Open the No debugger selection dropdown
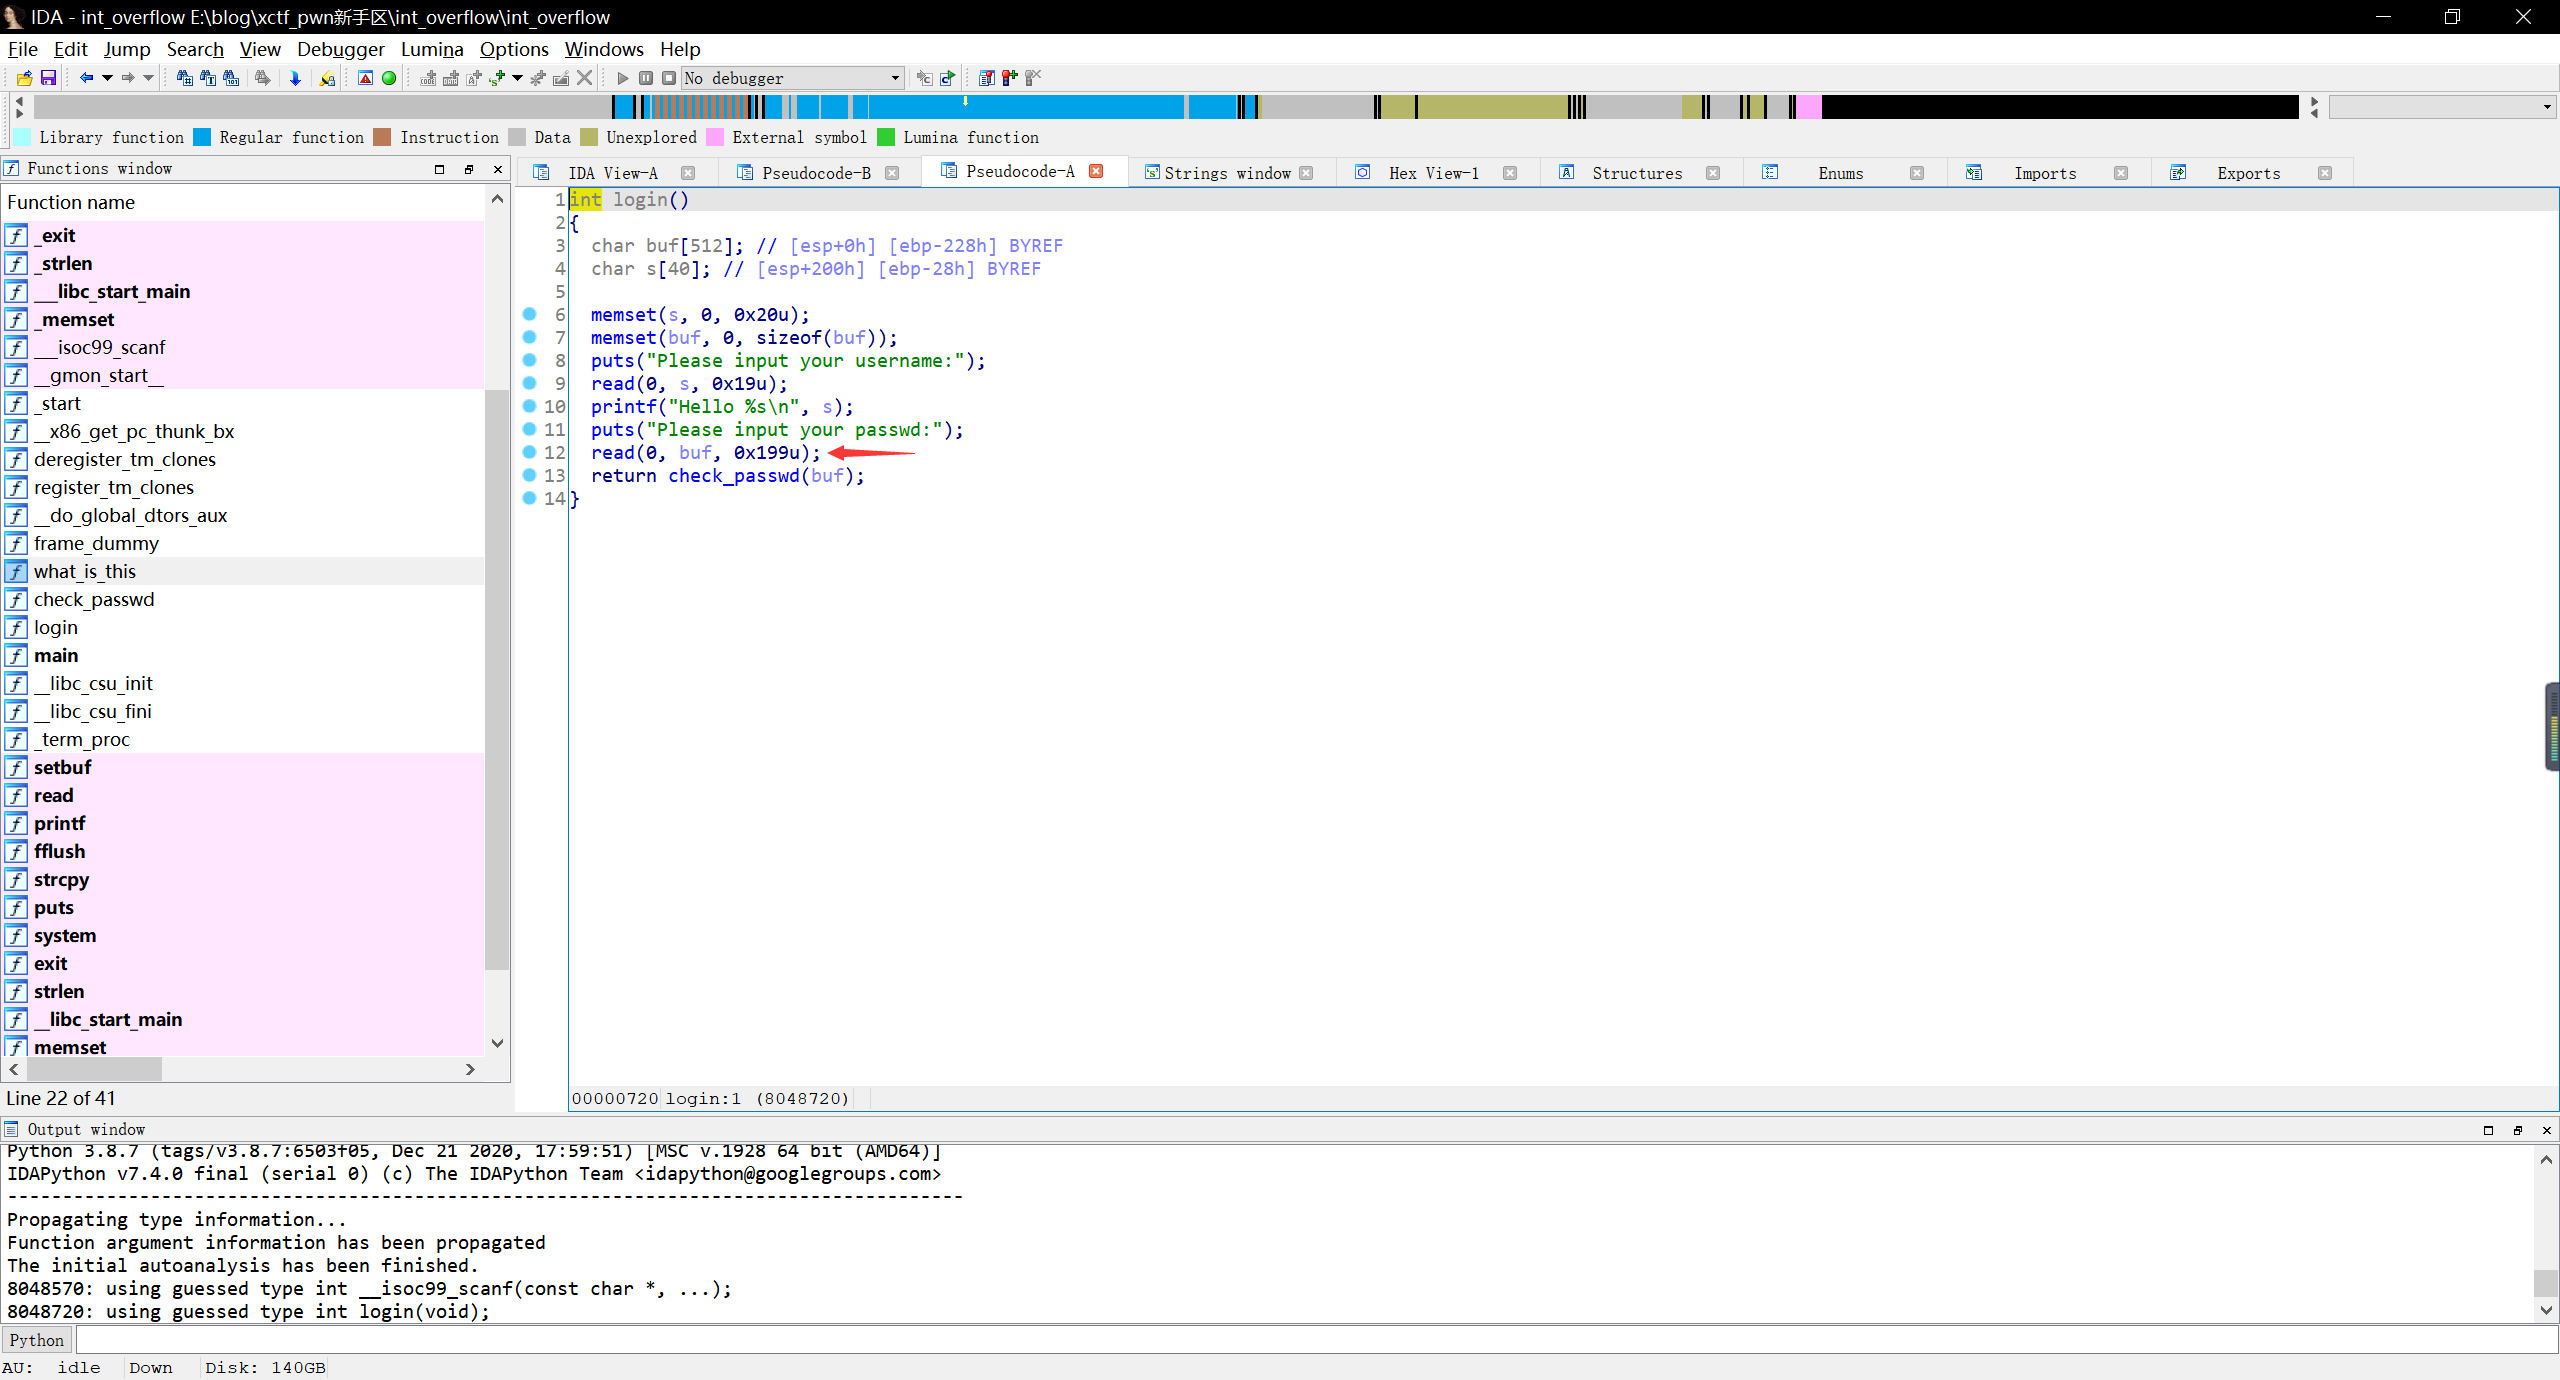 tap(793, 78)
